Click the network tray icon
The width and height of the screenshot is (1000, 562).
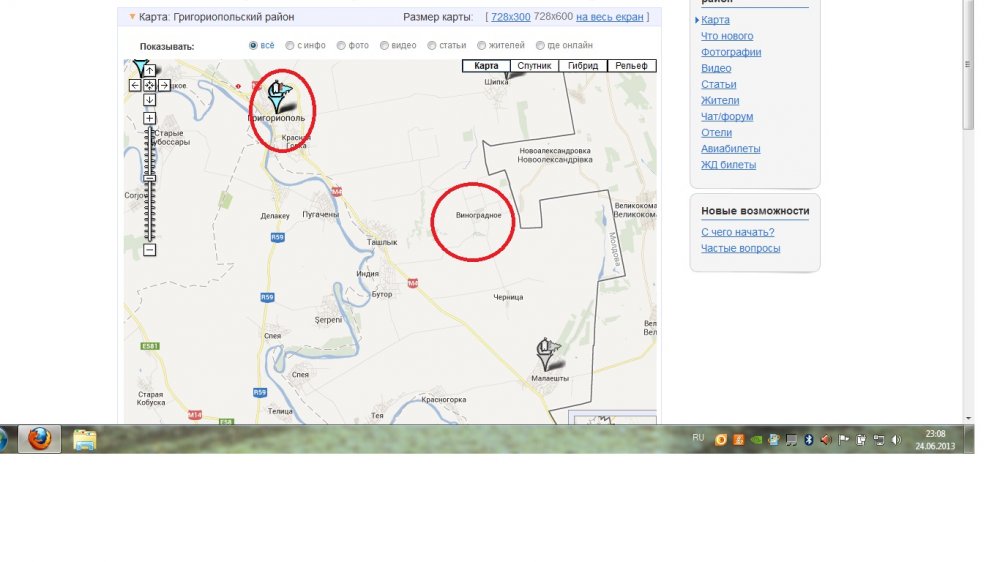coord(878,440)
